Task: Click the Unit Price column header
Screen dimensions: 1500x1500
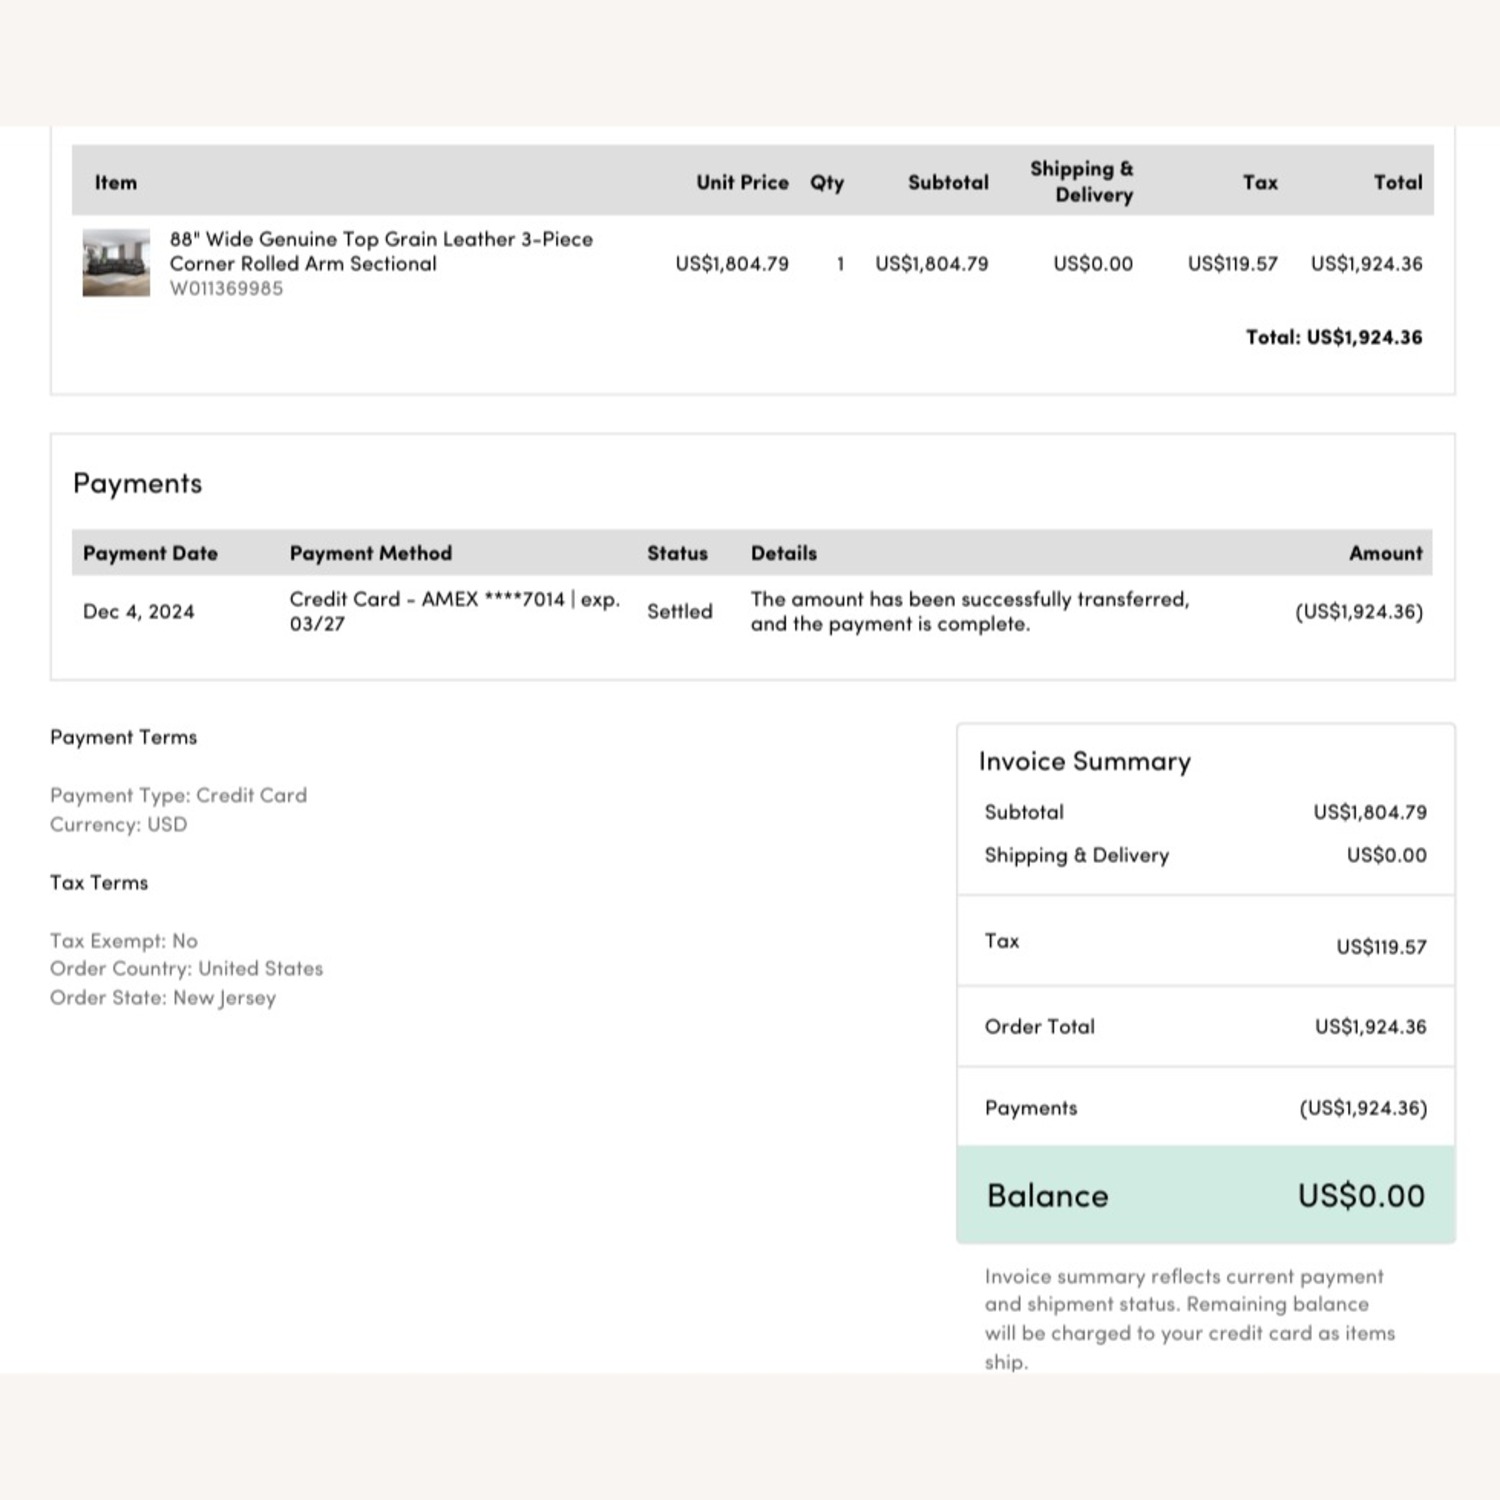Action: pos(742,182)
